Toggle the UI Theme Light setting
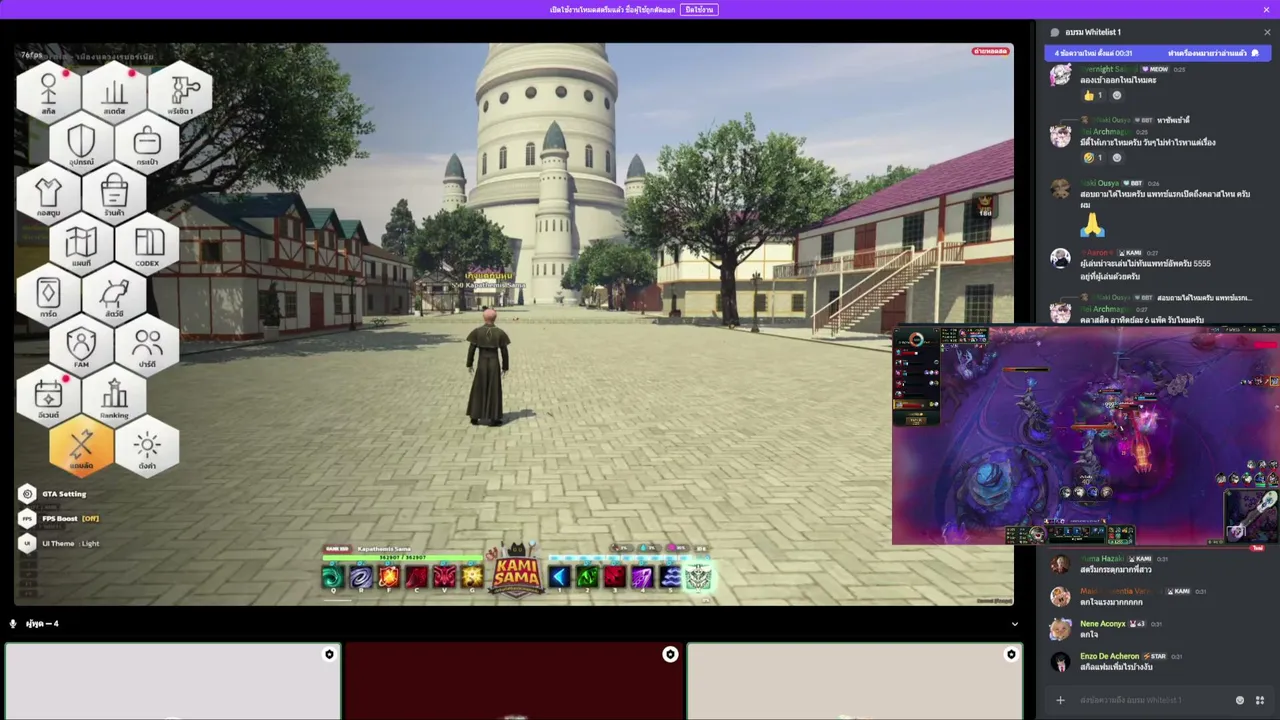The image size is (1280, 720). 60,543
